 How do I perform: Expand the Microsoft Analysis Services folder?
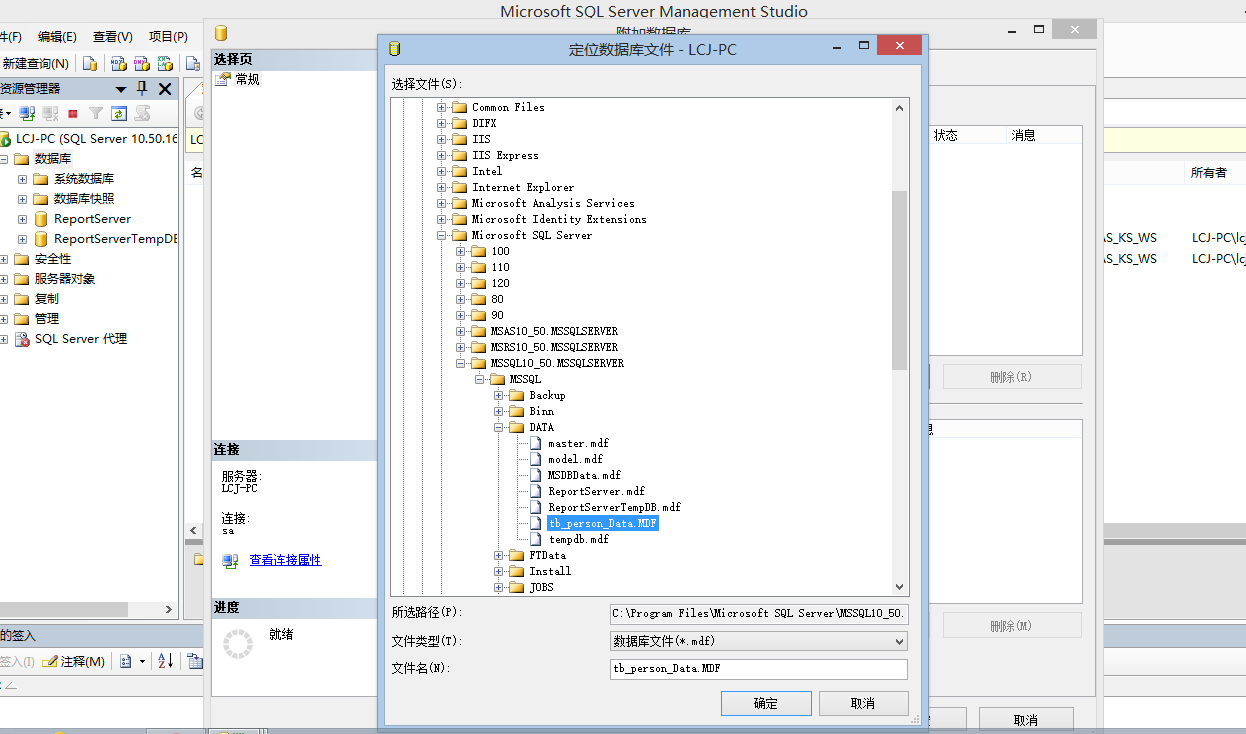point(442,203)
